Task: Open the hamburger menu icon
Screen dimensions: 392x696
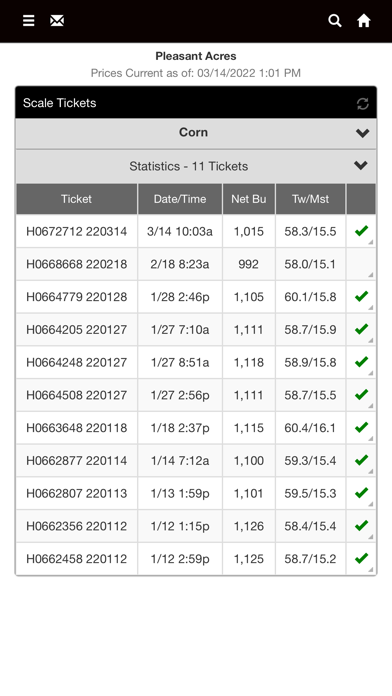Action: point(28,21)
